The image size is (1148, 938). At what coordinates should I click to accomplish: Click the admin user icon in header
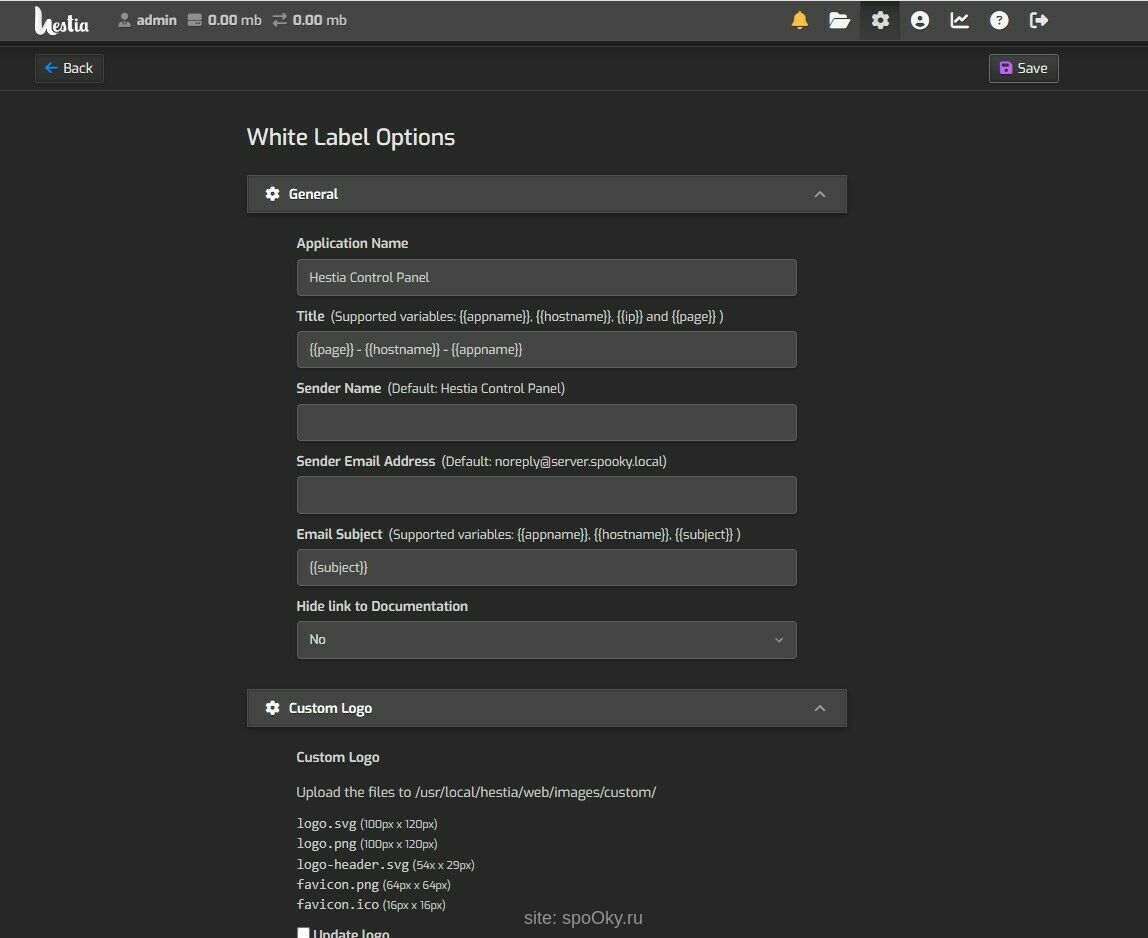click(x=124, y=21)
